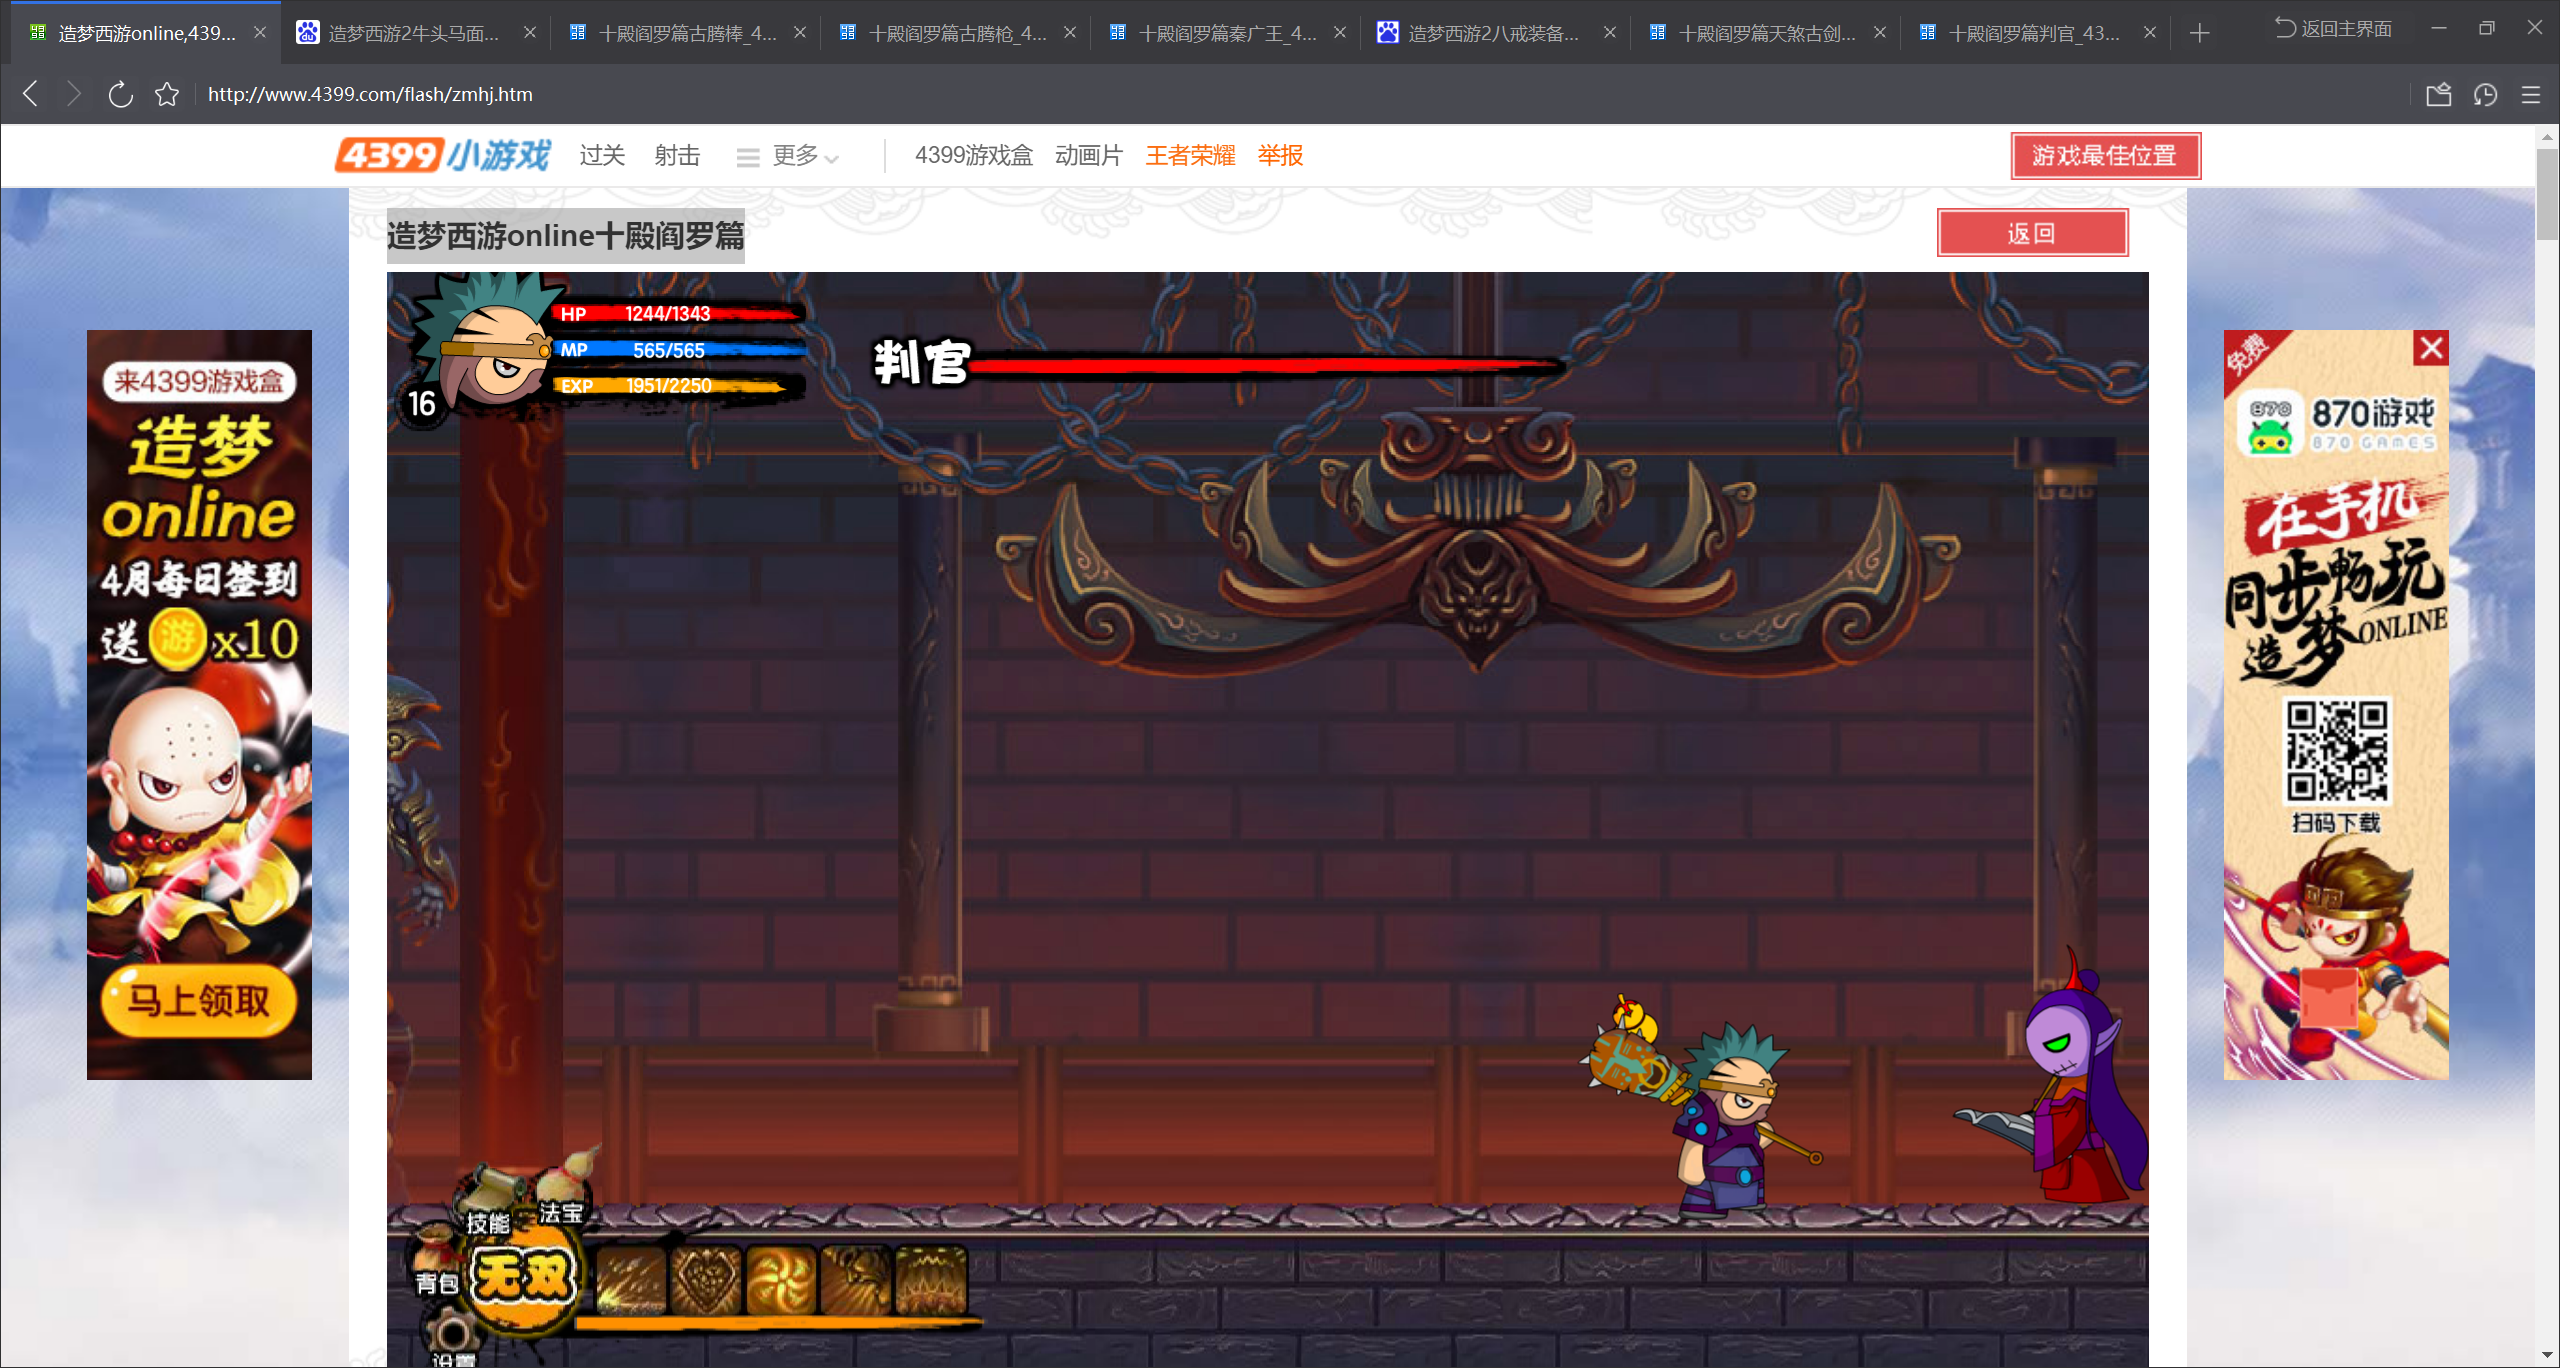Image resolution: width=2560 pixels, height=1368 pixels.
Task: Open the 背包 backpack bag icon
Action: pyautogui.click(x=436, y=1263)
